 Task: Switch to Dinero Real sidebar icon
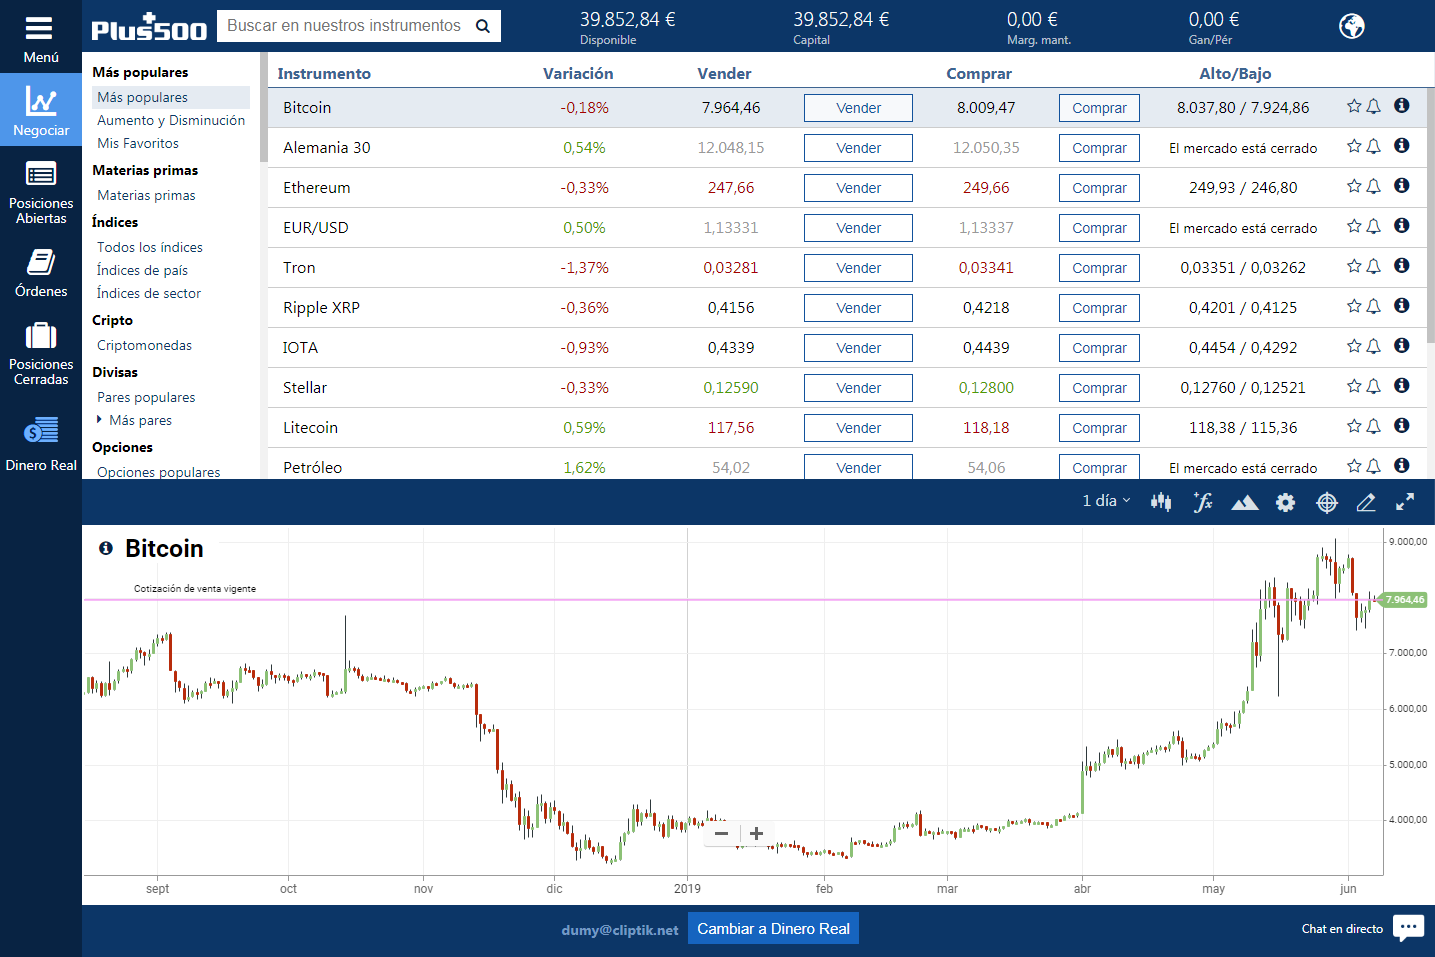coord(41,443)
